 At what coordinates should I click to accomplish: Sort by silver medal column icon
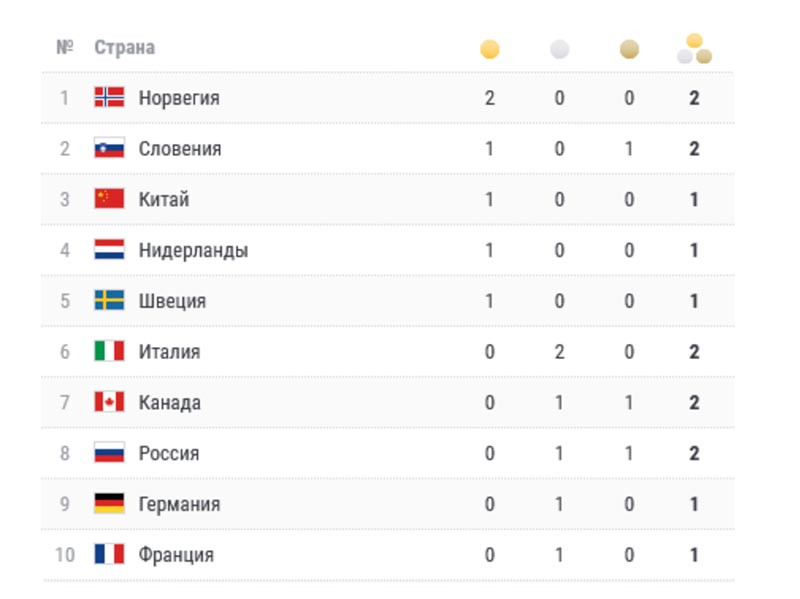pos(559,49)
